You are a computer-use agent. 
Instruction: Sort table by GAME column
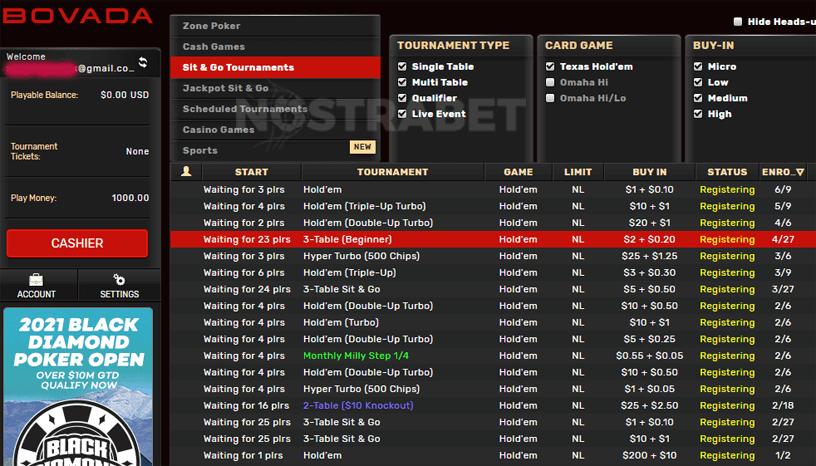click(518, 172)
